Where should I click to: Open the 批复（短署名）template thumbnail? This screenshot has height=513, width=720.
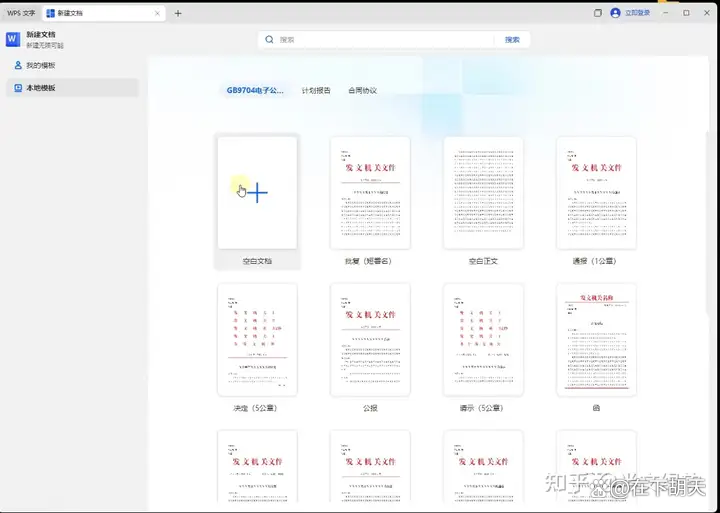[370, 193]
